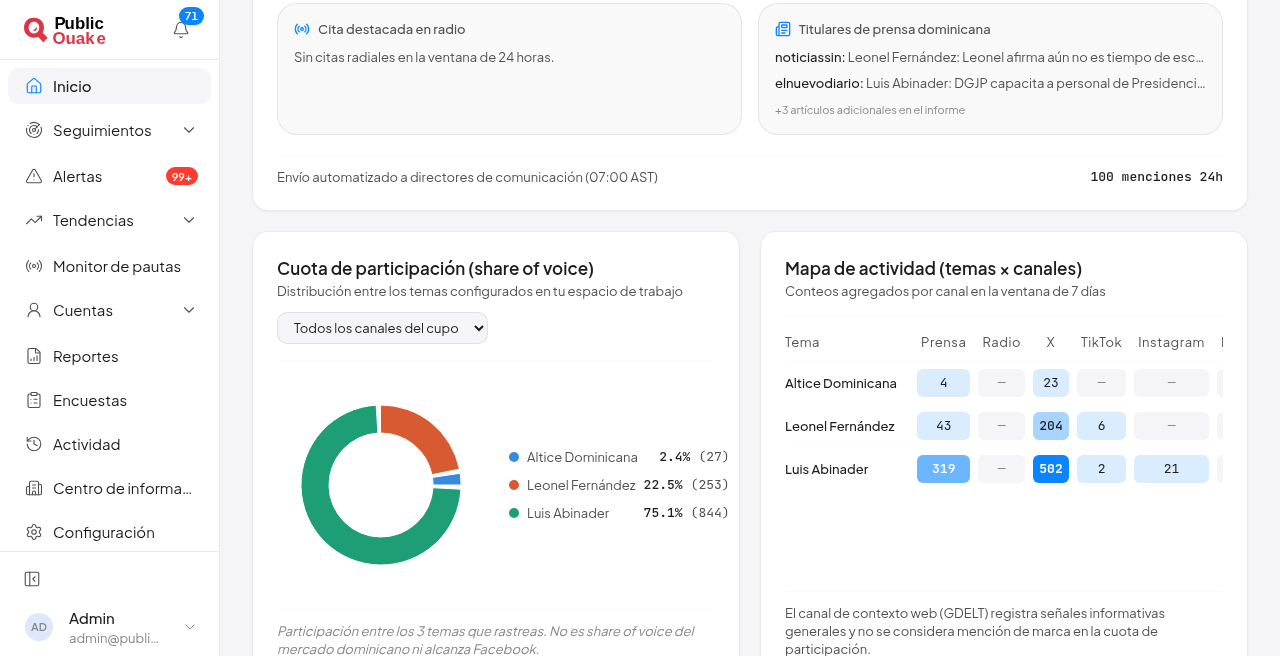Click the Actividad history clock icon
Viewport: 1280px width, 656px height.
point(34,444)
